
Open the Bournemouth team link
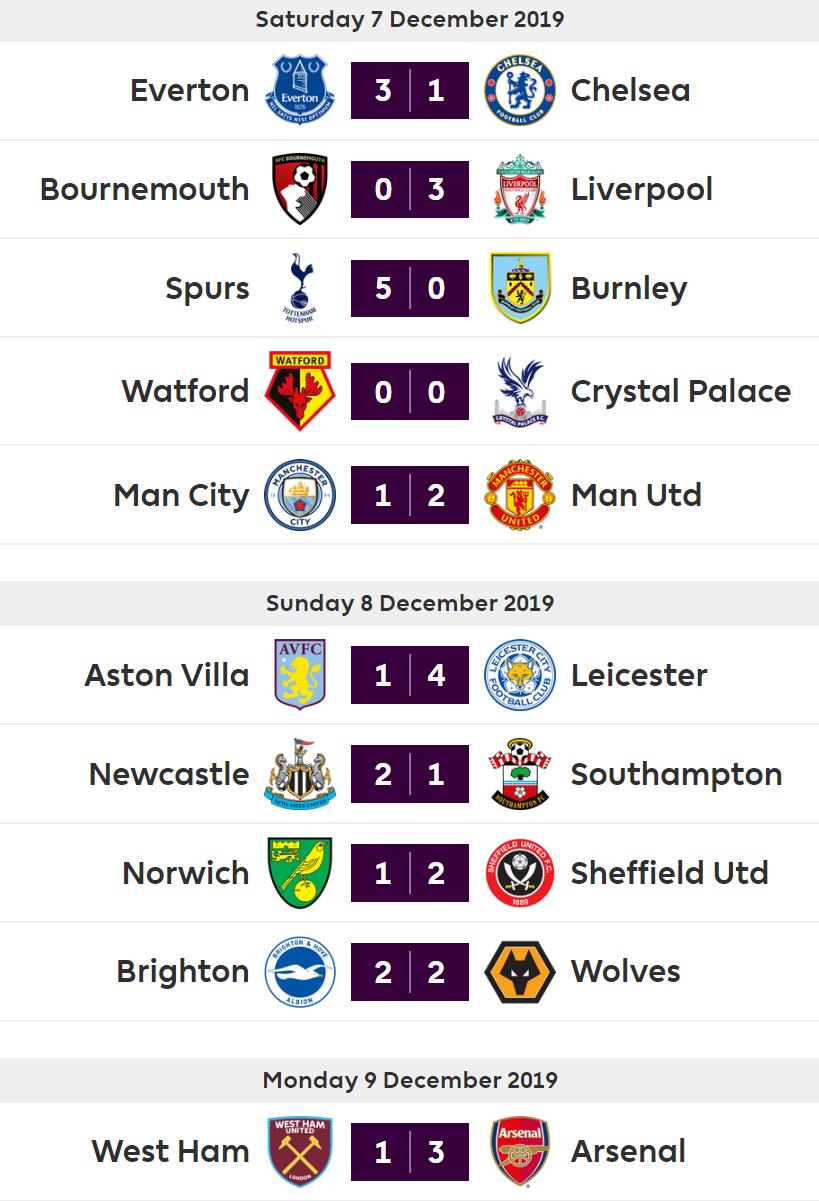tap(145, 189)
